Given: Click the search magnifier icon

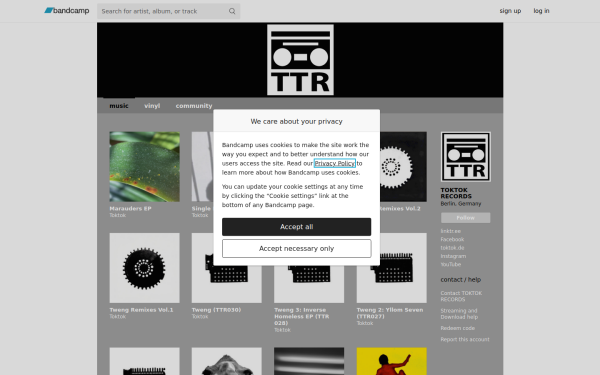Looking at the screenshot, I should (232, 11).
